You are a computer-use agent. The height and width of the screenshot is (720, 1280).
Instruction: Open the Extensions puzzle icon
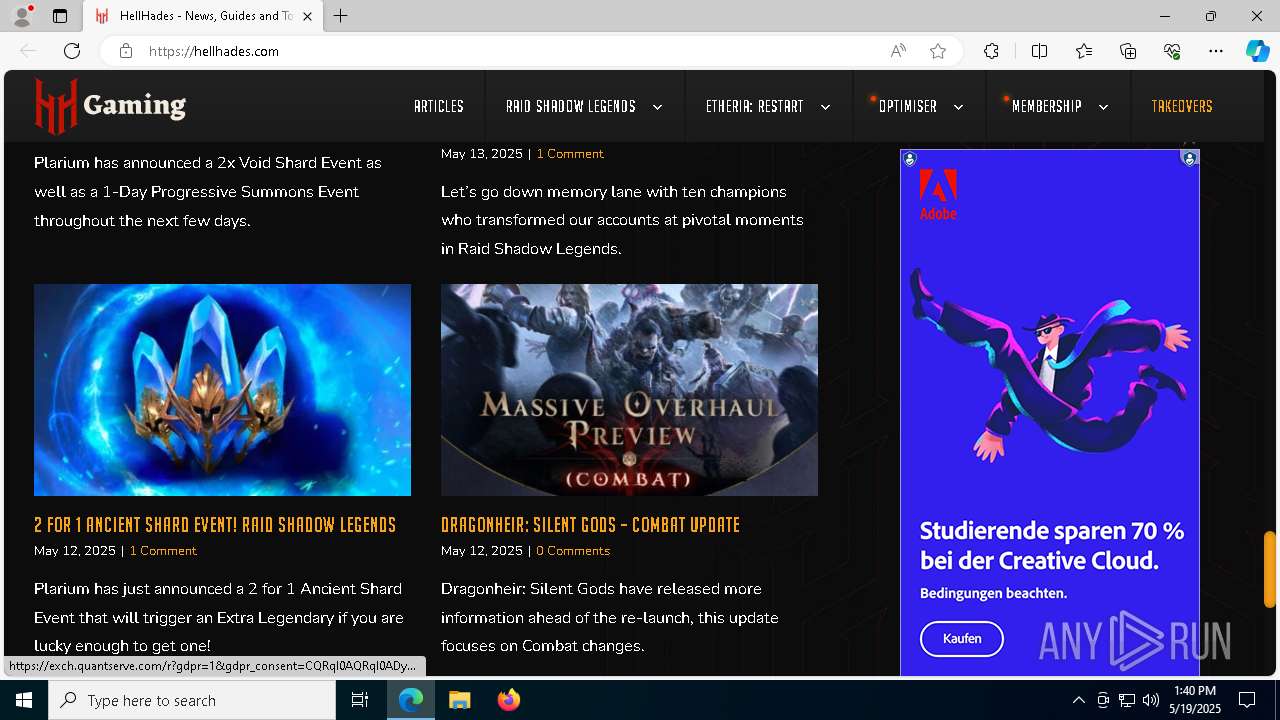(991, 51)
